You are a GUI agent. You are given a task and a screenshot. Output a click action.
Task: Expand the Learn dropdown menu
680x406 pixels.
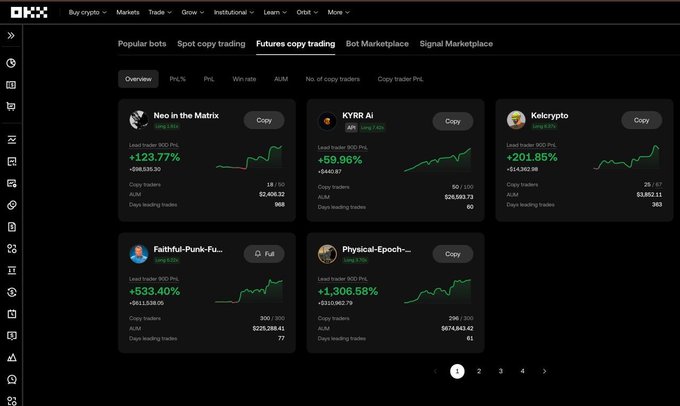tap(275, 13)
